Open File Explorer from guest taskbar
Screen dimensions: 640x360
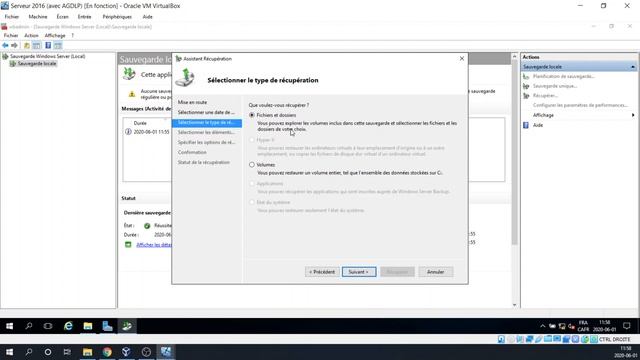(87, 326)
